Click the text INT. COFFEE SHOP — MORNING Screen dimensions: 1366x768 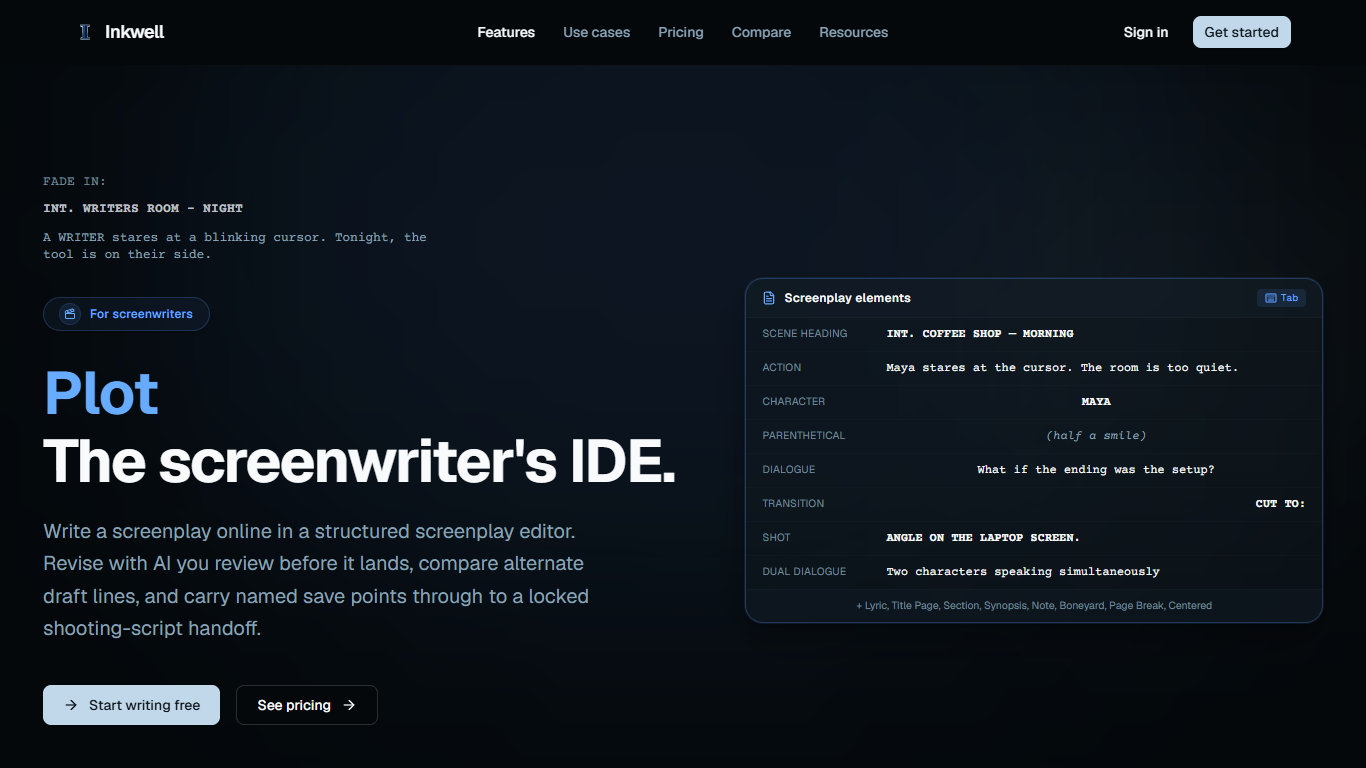(x=980, y=334)
